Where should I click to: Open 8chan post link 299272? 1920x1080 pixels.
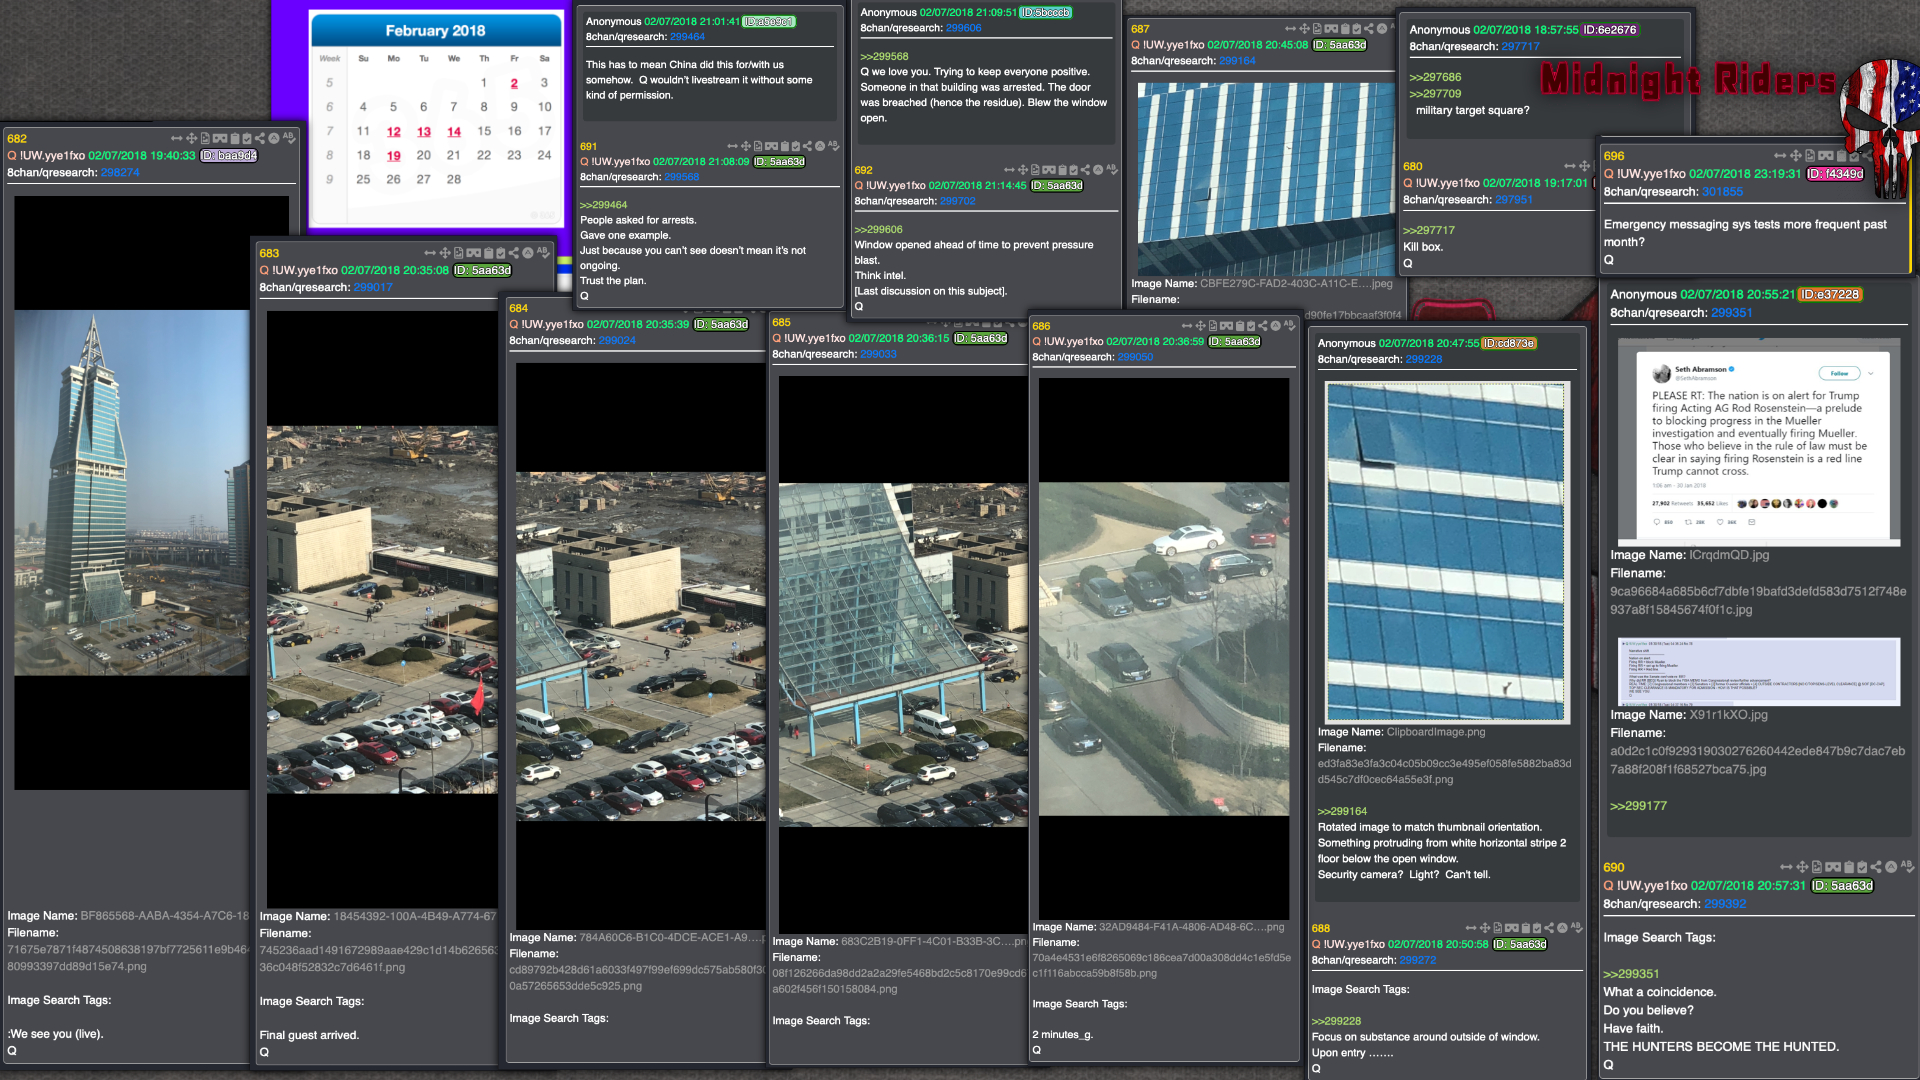point(1417,960)
